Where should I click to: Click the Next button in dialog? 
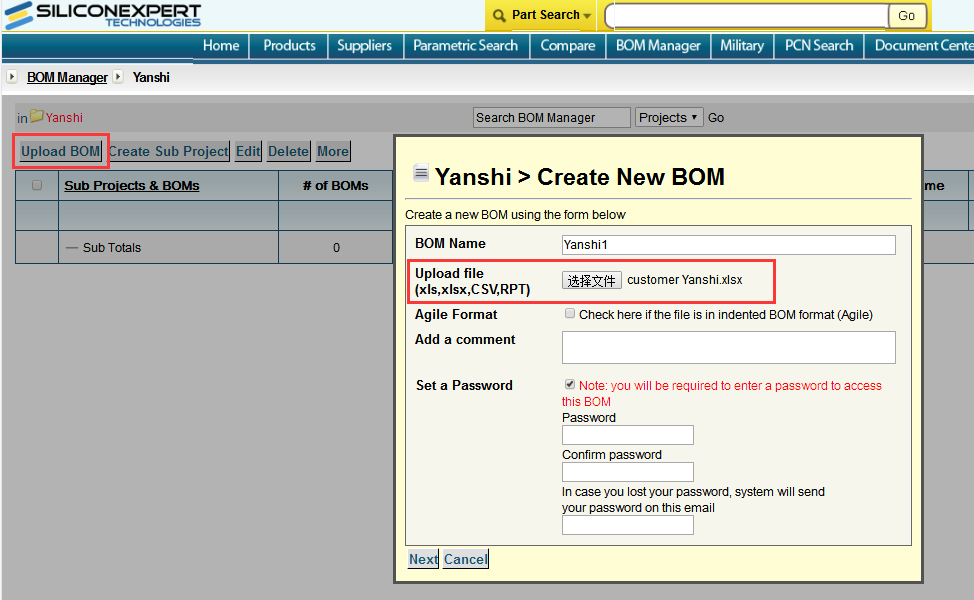tap(423, 559)
